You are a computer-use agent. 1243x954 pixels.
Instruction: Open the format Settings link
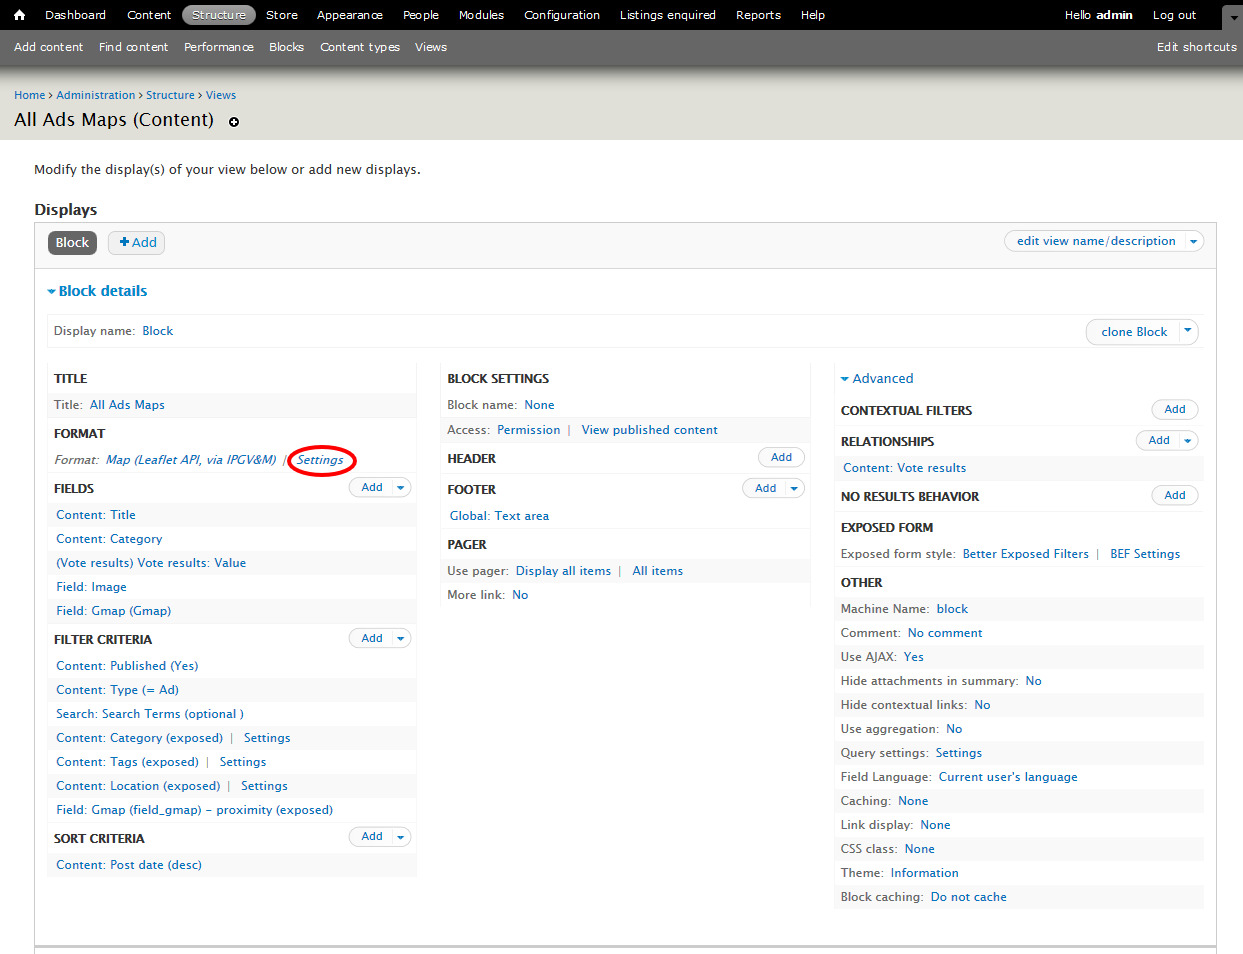pos(320,460)
